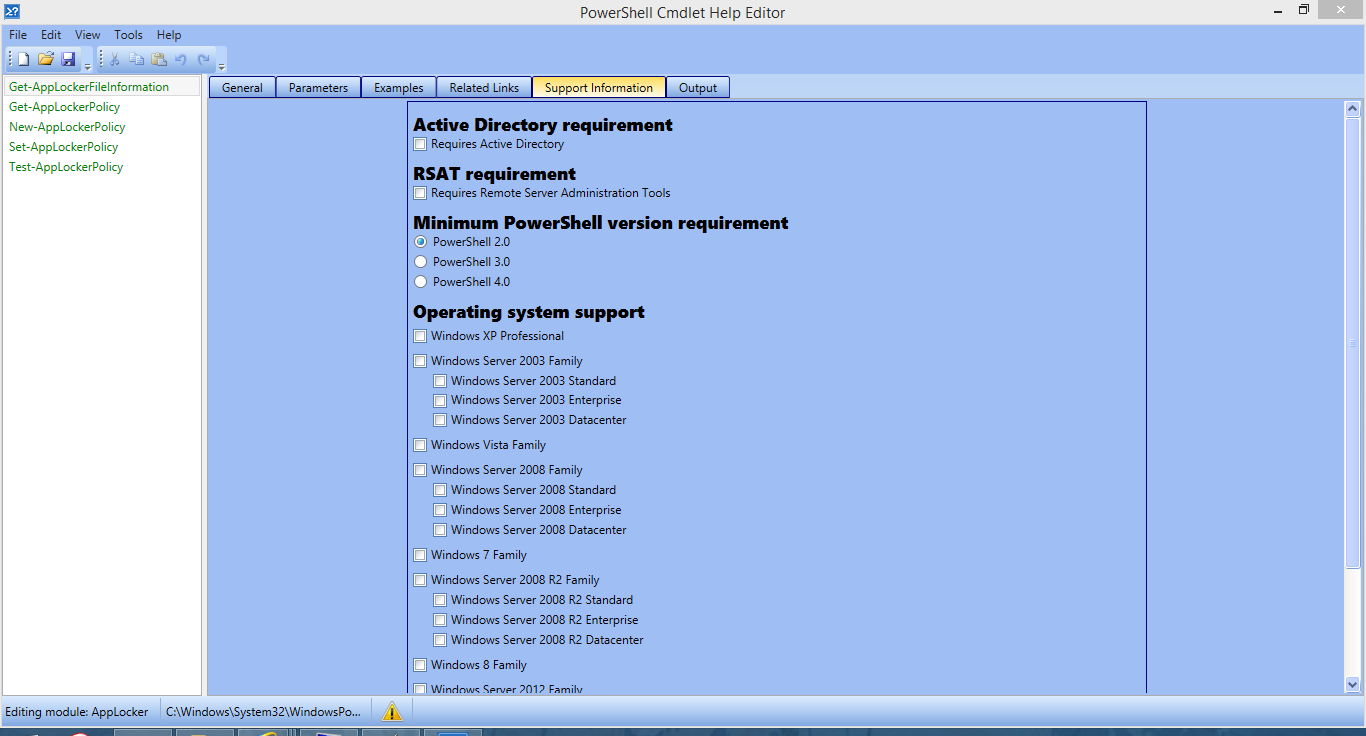
Task: Switch to the Related Links tab
Action: (x=484, y=87)
